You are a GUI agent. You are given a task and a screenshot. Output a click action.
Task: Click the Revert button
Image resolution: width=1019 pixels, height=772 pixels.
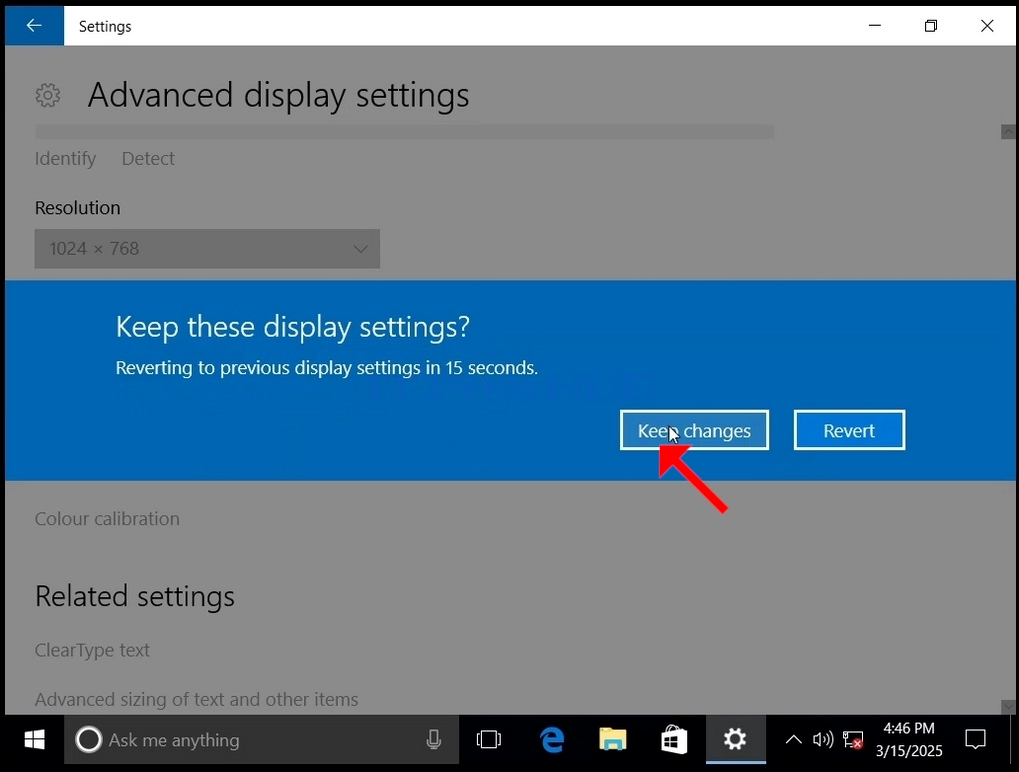tap(849, 430)
